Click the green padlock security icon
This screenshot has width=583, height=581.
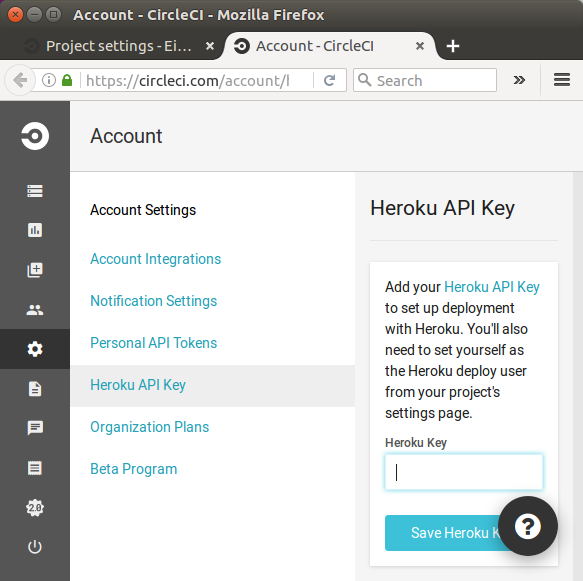point(67,80)
